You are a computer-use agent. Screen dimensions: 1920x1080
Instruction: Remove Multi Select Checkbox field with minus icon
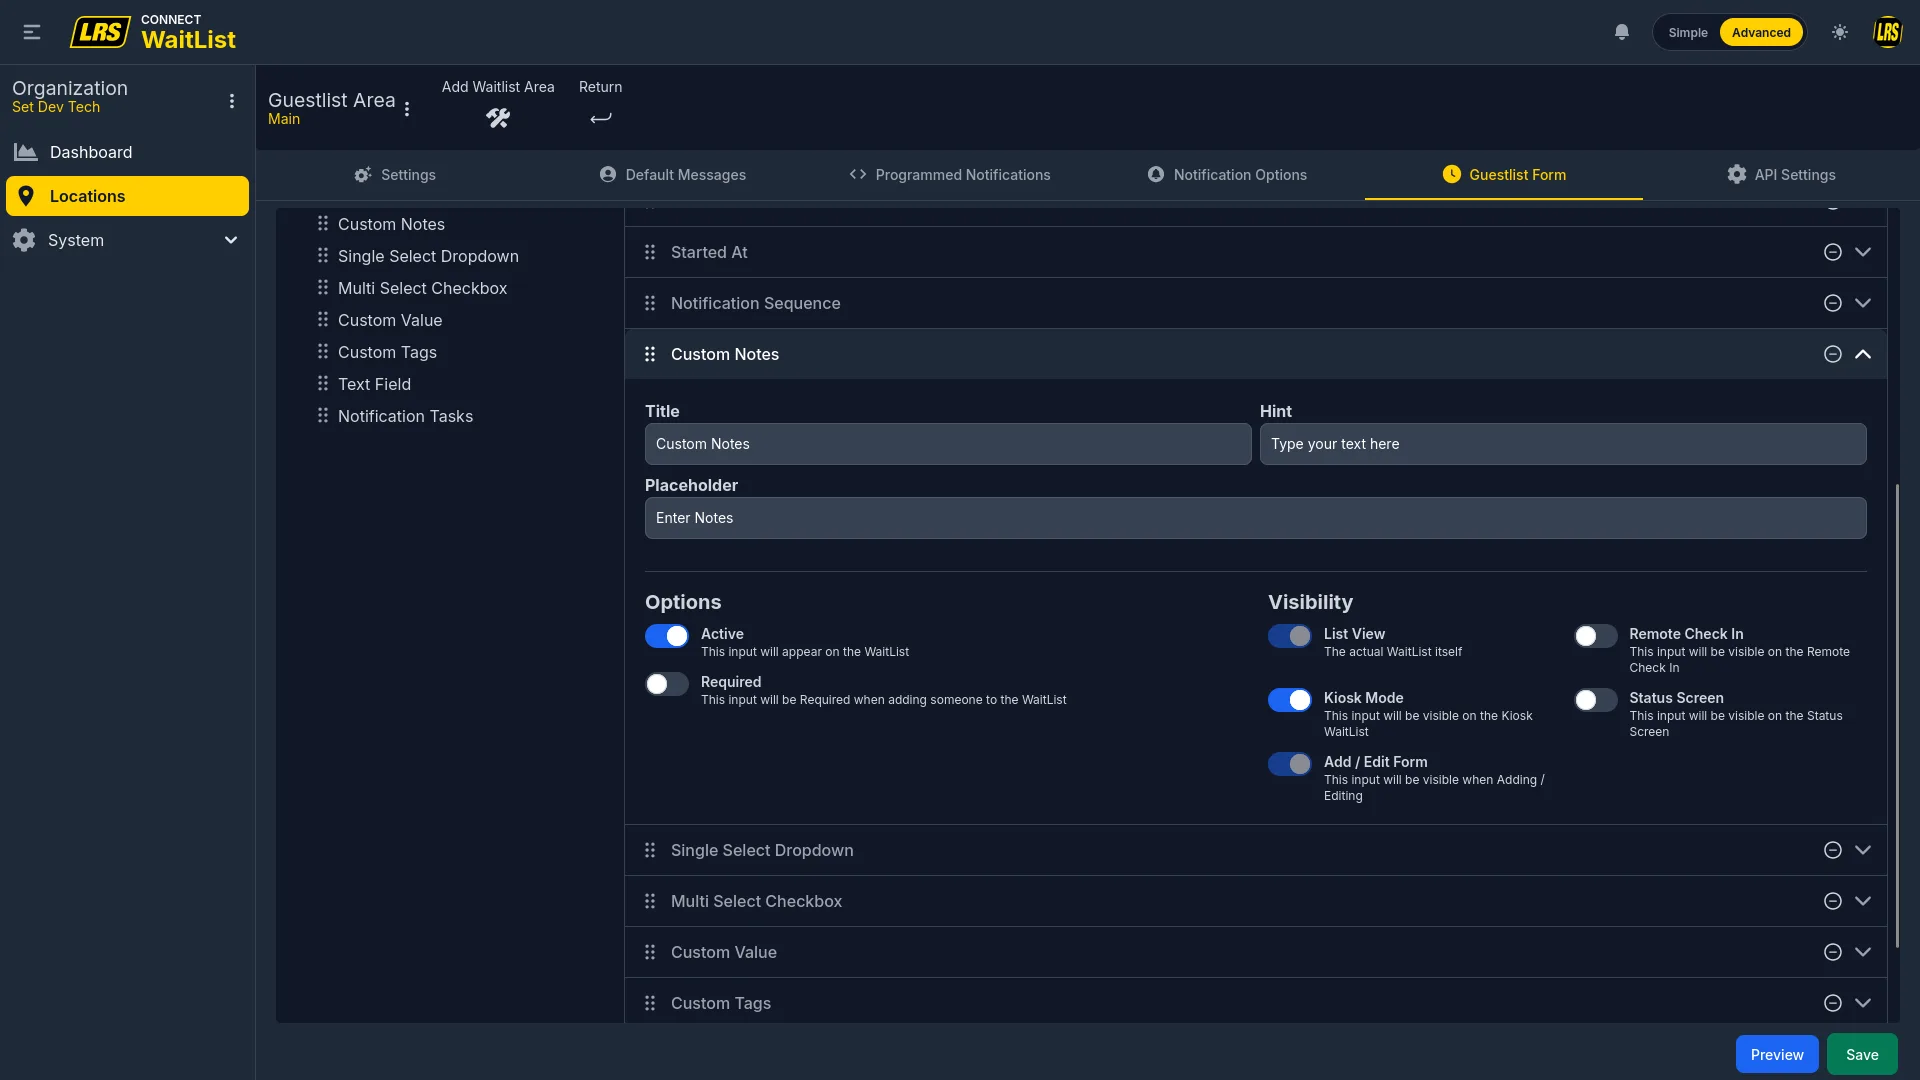coord(1832,901)
